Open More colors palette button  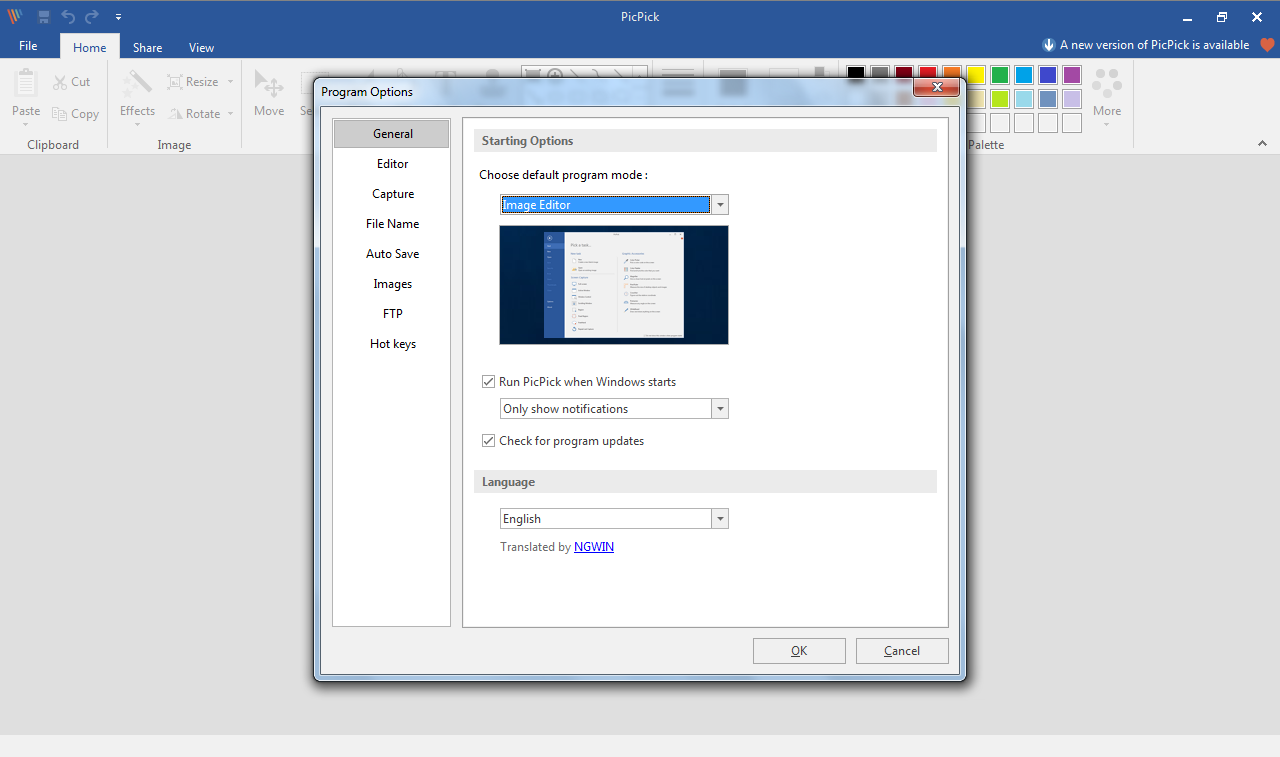pos(1107,97)
